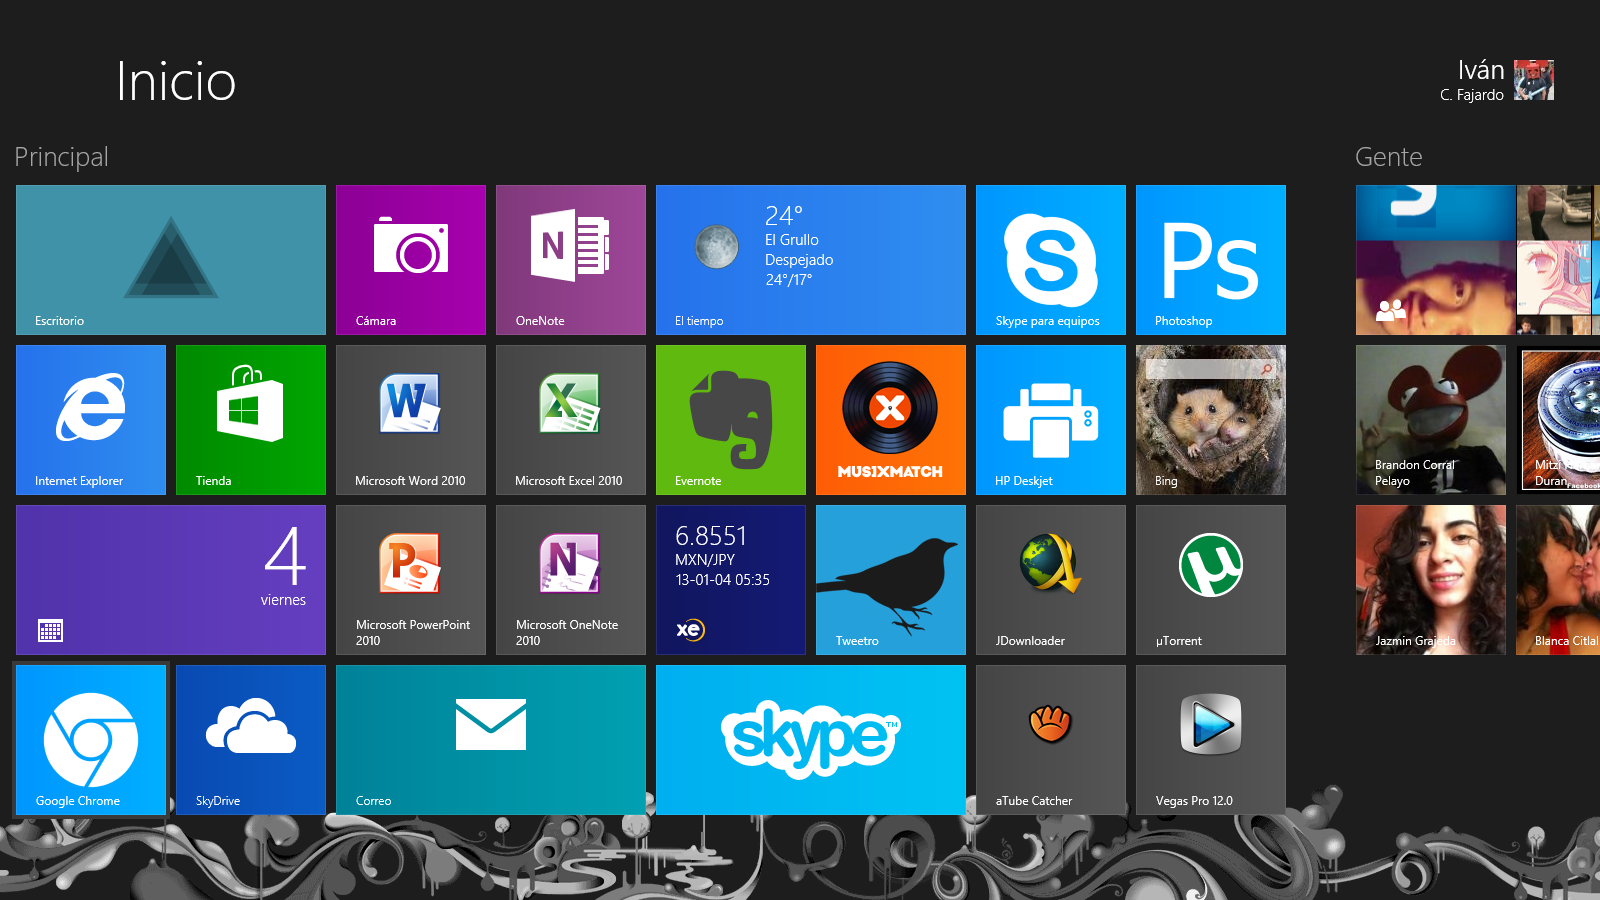Select the Gente group heading
This screenshot has width=1600, height=900.
coord(1388,157)
